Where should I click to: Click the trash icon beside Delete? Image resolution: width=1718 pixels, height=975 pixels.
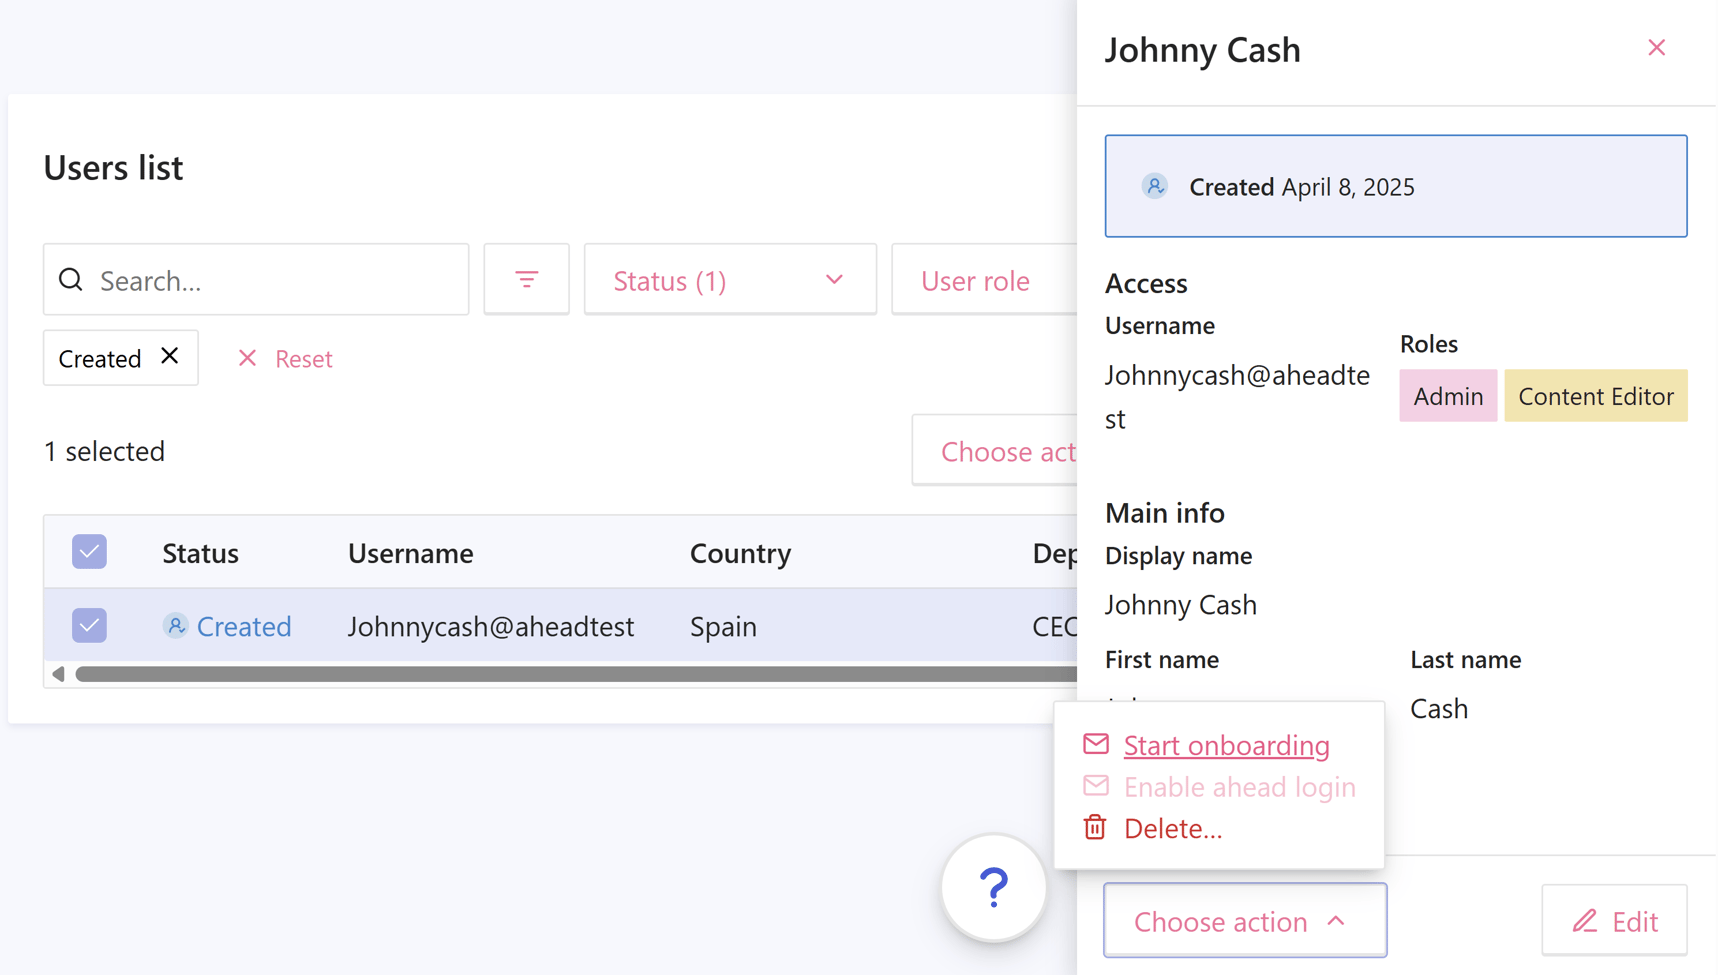1095,827
